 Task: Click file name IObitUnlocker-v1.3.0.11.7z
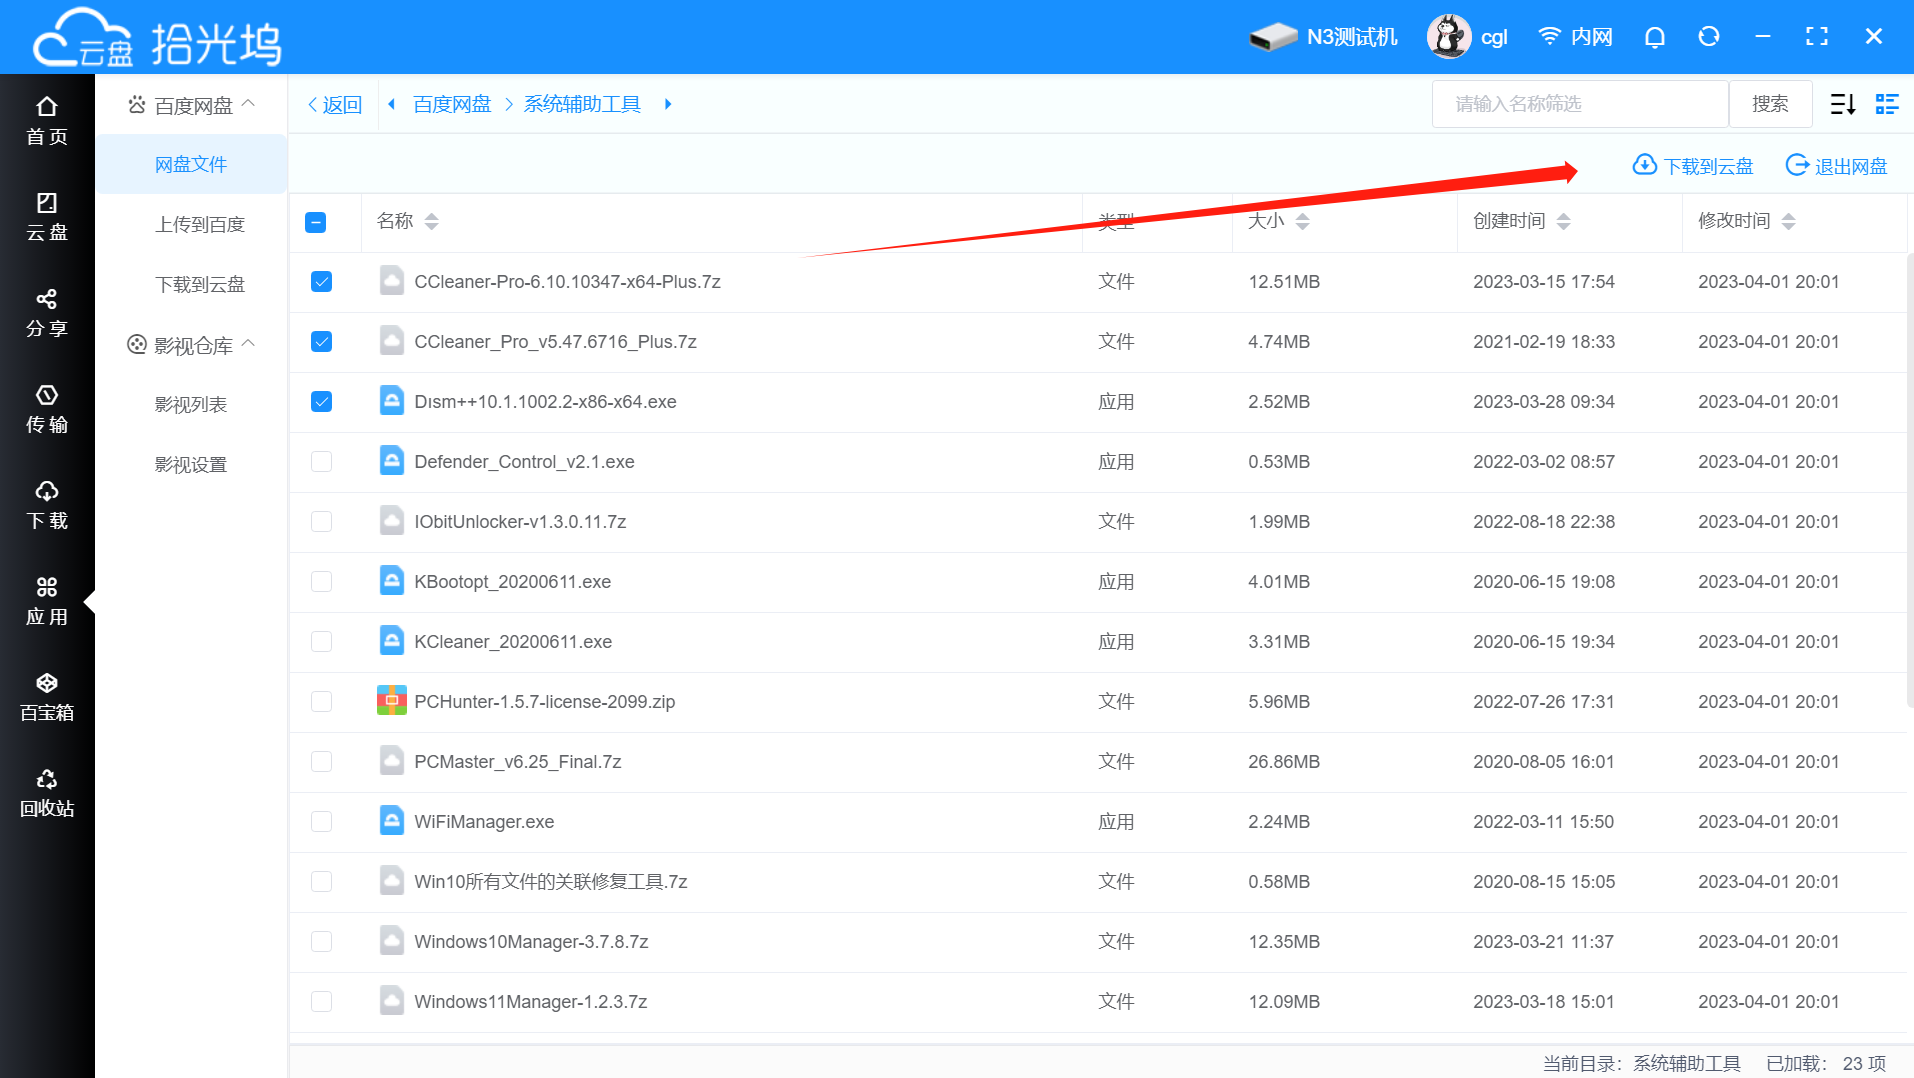tap(520, 521)
